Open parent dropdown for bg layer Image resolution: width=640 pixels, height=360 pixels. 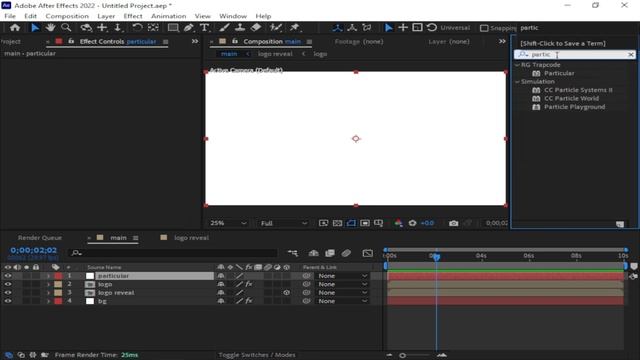tap(342, 301)
